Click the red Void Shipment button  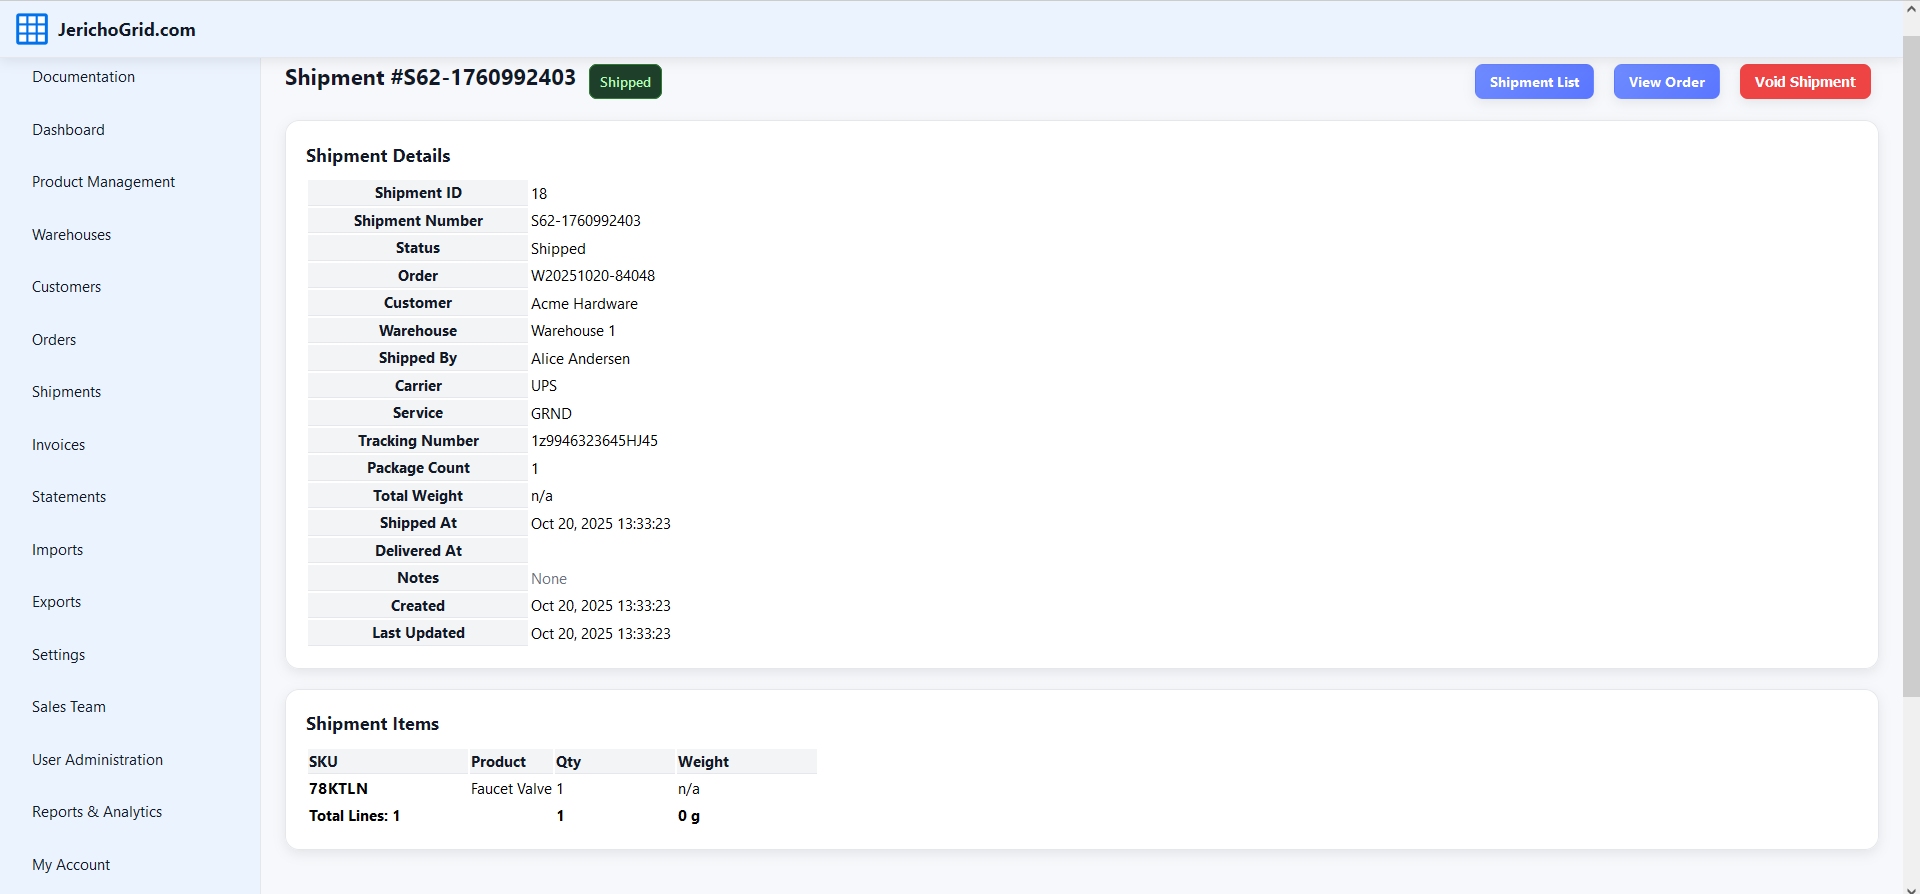tap(1804, 82)
